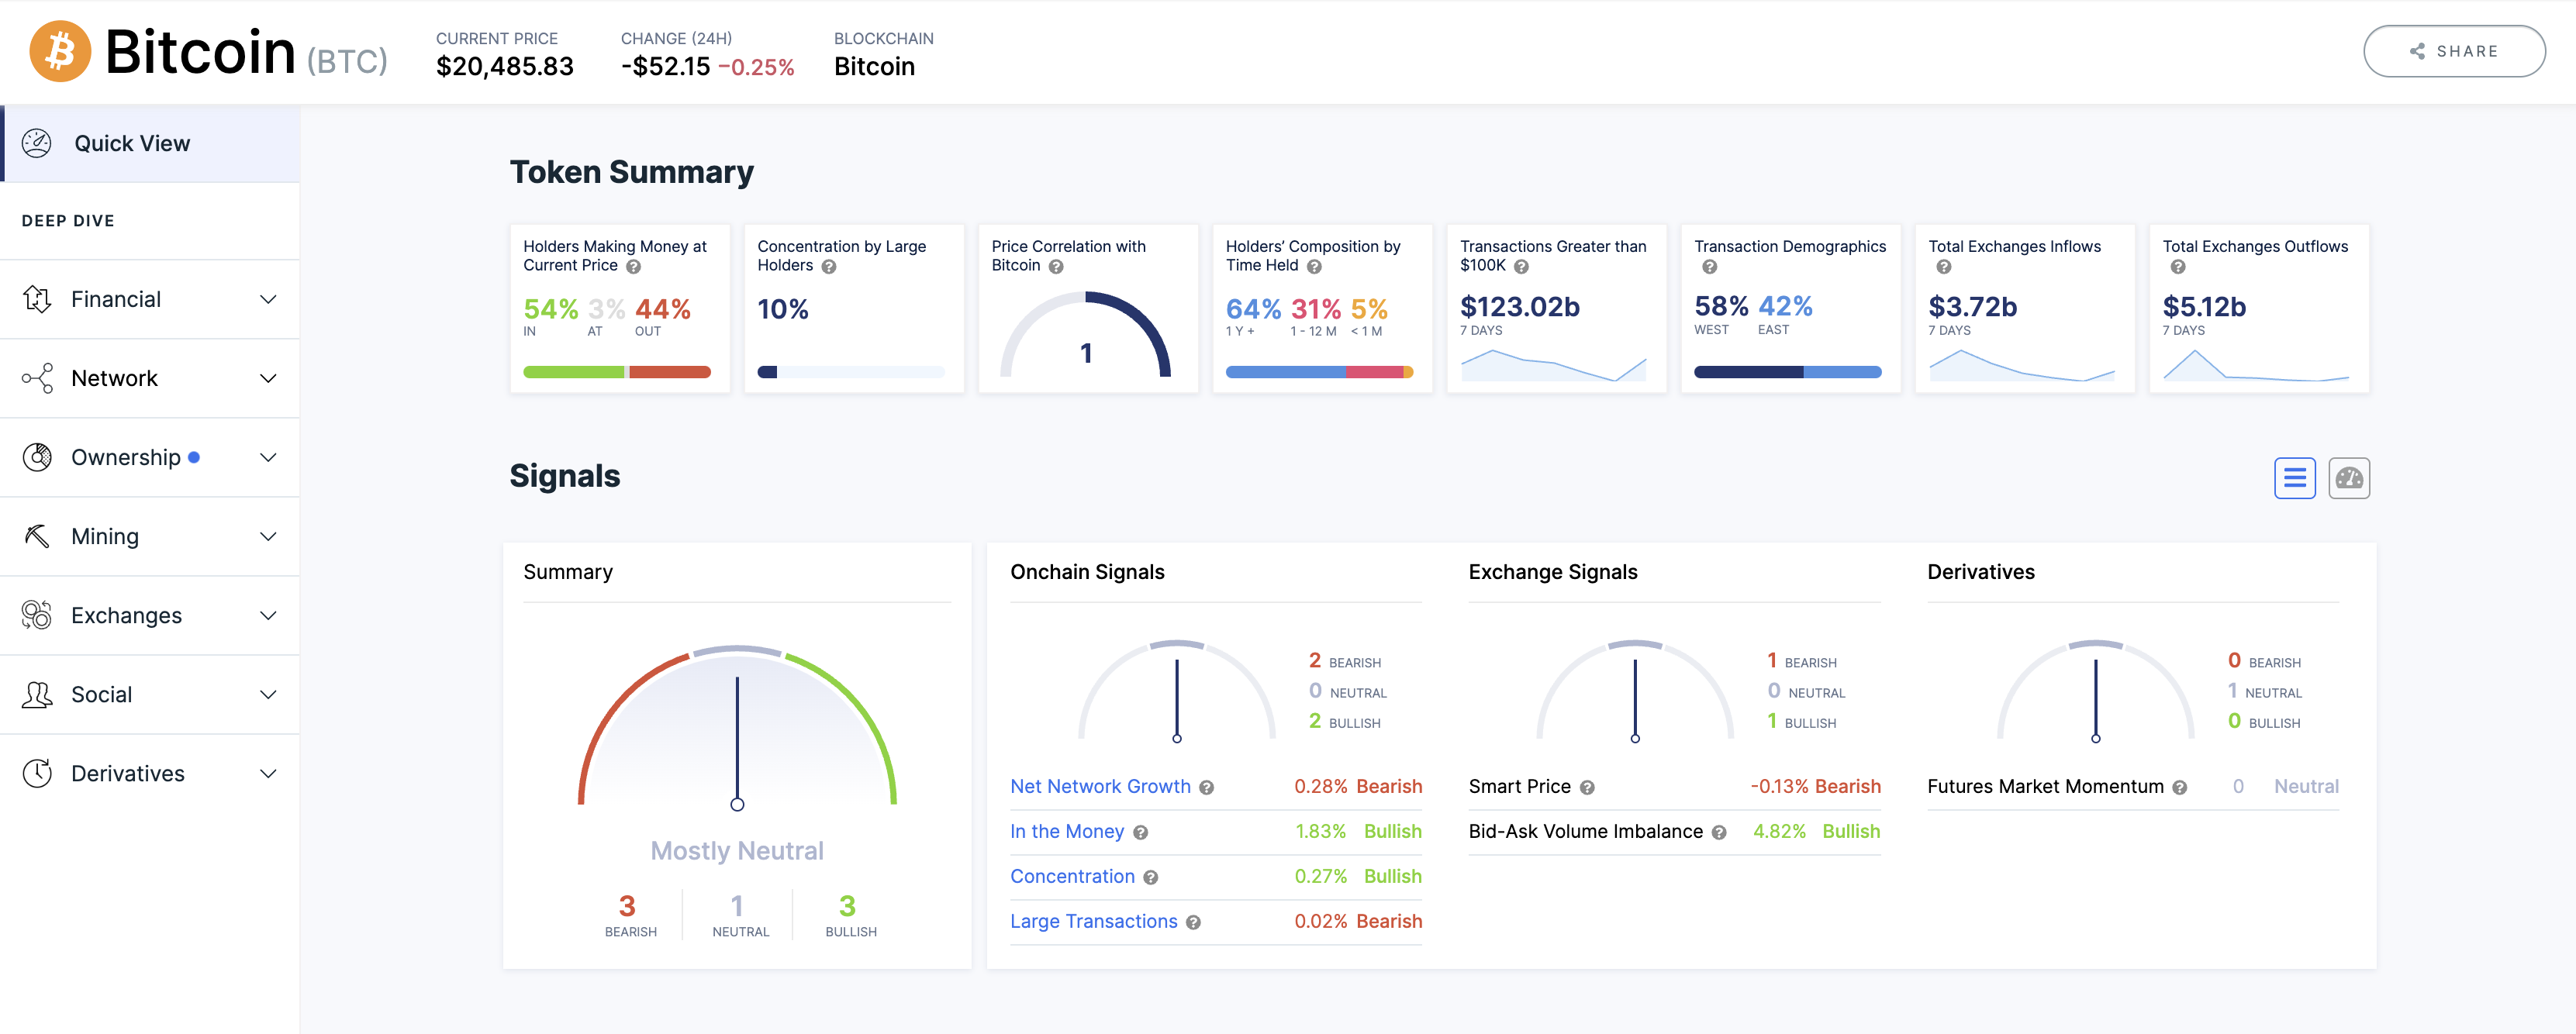Click the Social people icon
Image resolution: width=2576 pixels, height=1034 pixels.
tap(37, 694)
